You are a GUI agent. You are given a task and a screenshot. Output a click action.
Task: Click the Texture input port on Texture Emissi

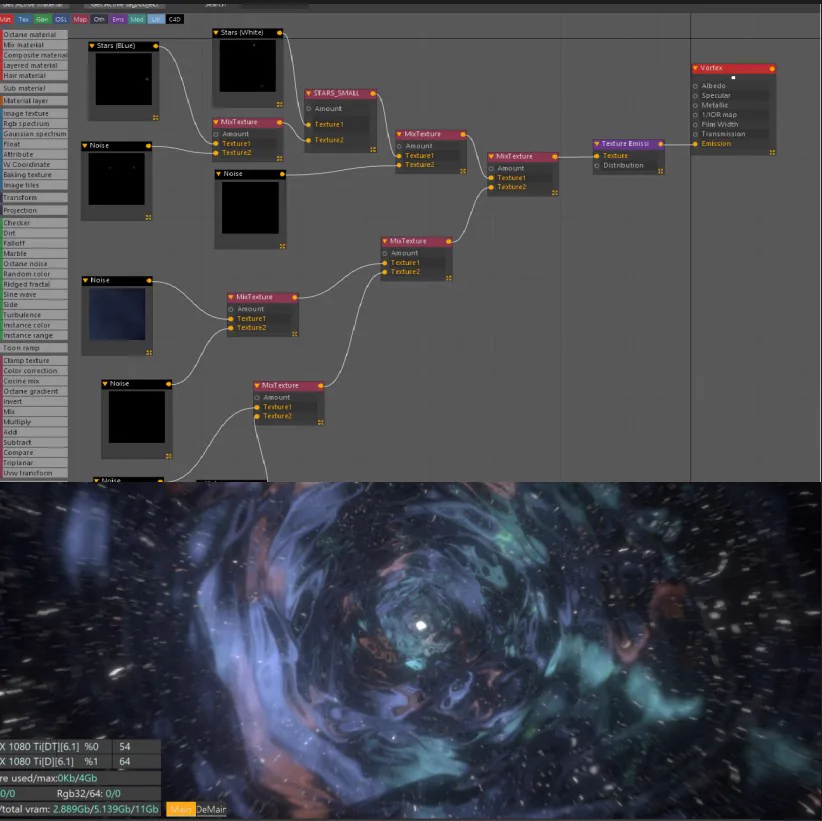point(597,156)
